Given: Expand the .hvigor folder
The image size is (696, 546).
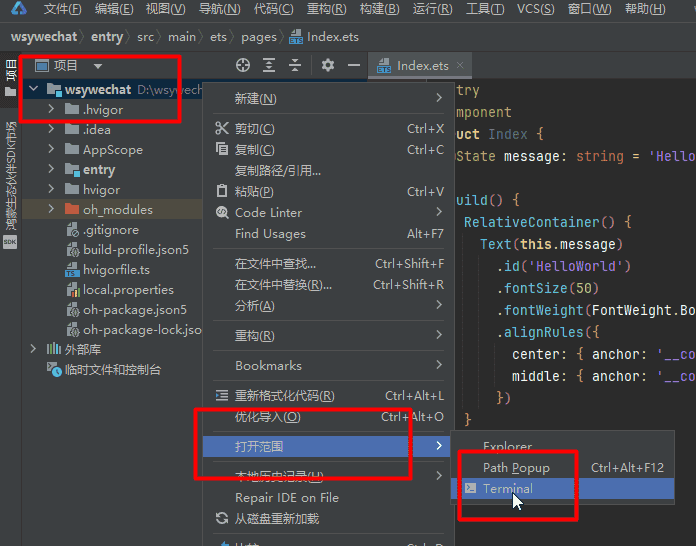Looking at the screenshot, I should [x=51, y=109].
